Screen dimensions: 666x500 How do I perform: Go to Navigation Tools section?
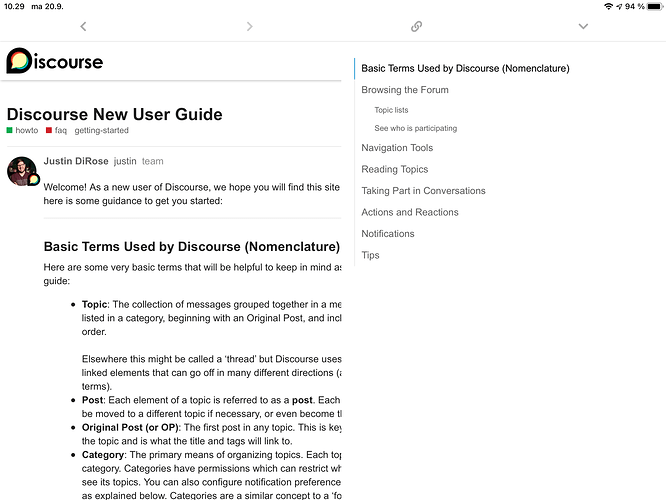pyautogui.click(x=397, y=148)
